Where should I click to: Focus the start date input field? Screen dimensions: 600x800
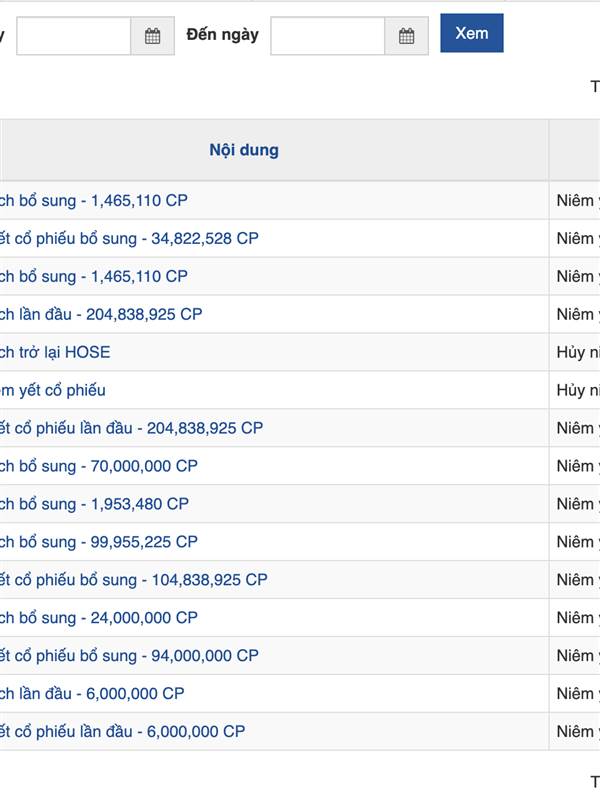pyautogui.click(x=74, y=36)
